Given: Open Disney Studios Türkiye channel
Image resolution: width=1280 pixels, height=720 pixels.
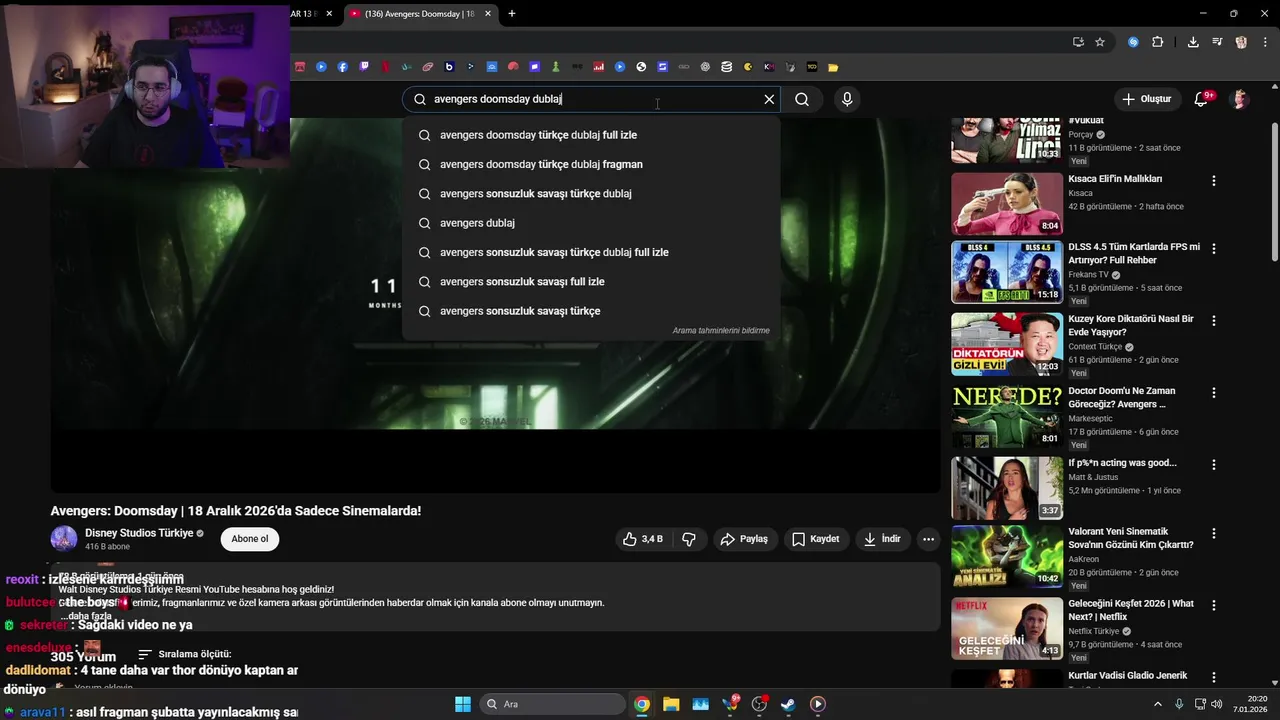Looking at the screenshot, I should click(139, 533).
